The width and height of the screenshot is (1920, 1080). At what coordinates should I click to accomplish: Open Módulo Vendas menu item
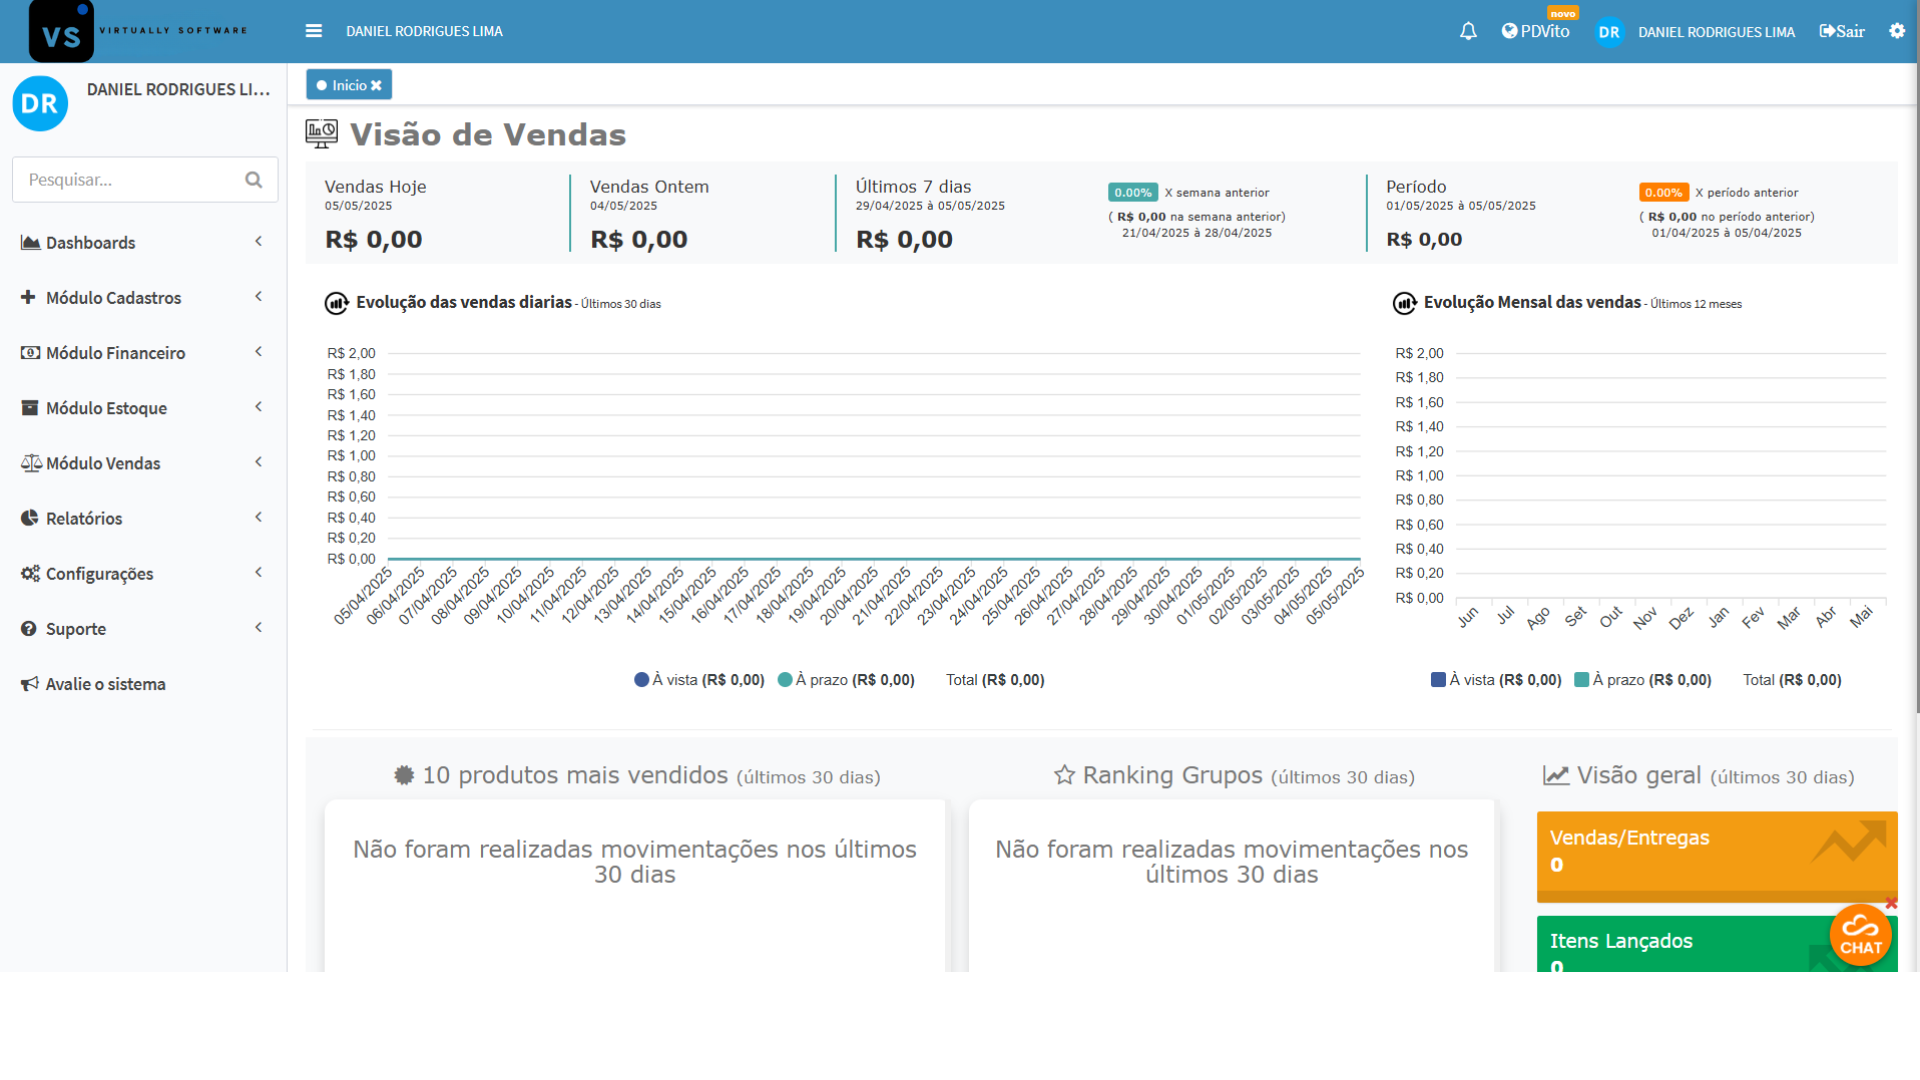pyautogui.click(x=103, y=463)
